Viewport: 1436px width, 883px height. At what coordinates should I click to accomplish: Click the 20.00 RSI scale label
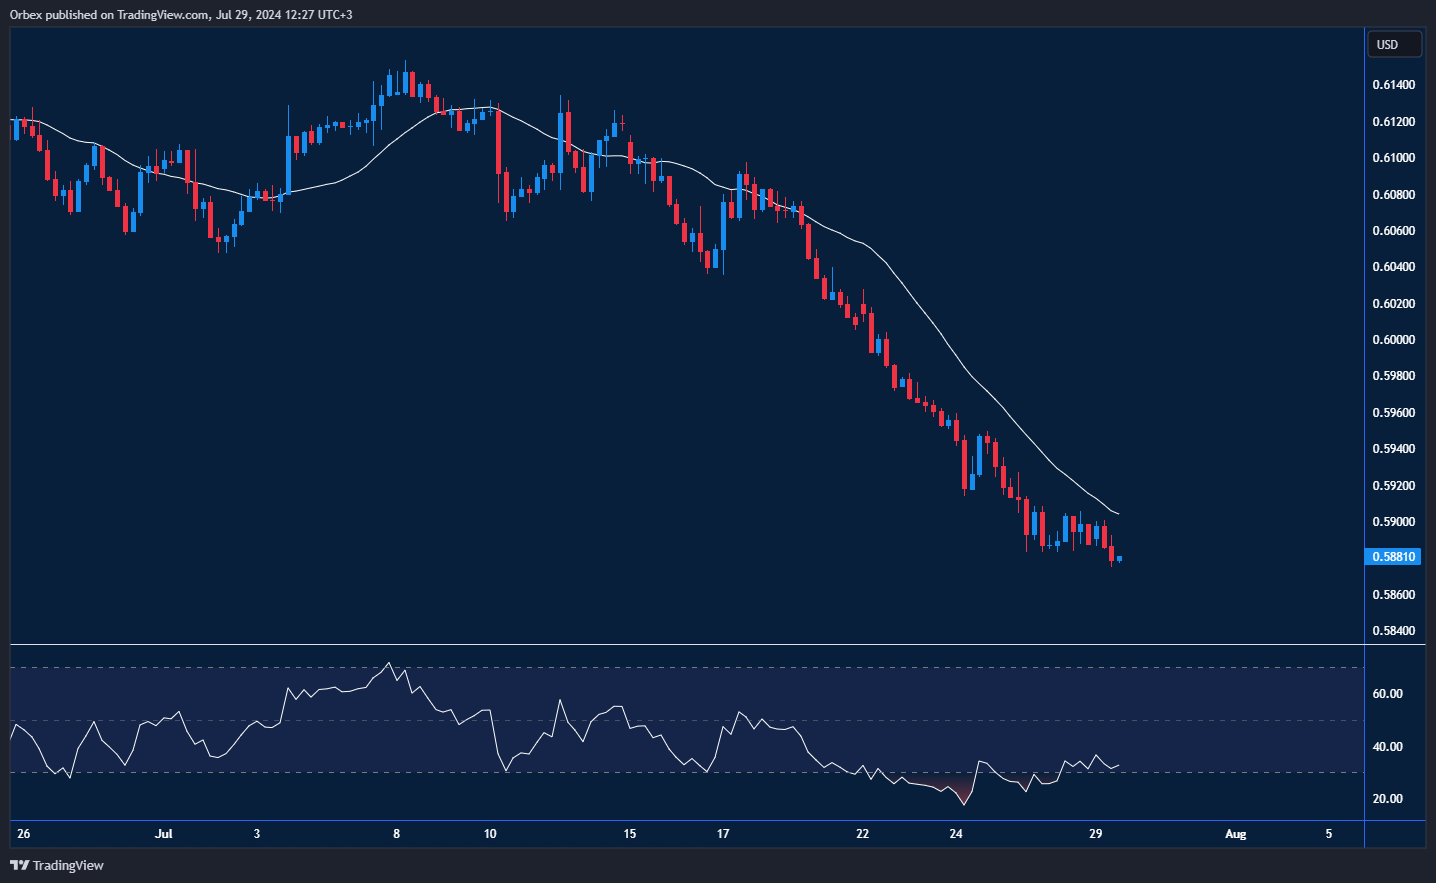1387,799
